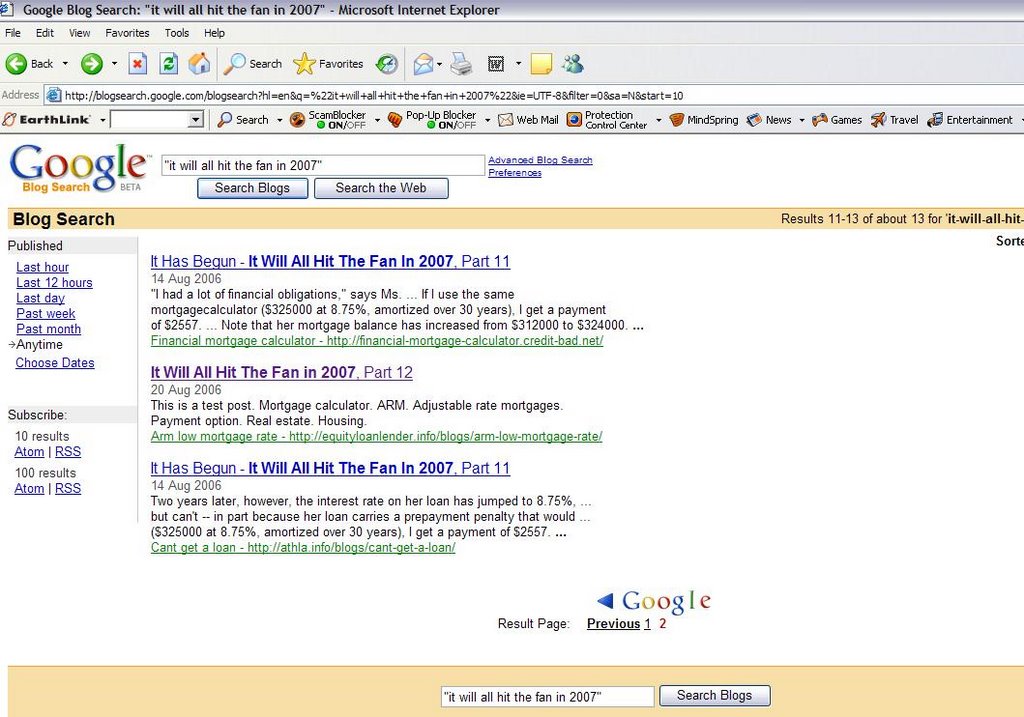1024x717 pixels.
Task: Open the ScamBlocker dropdown arrow
Action: pyautogui.click(x=377, y=120)
